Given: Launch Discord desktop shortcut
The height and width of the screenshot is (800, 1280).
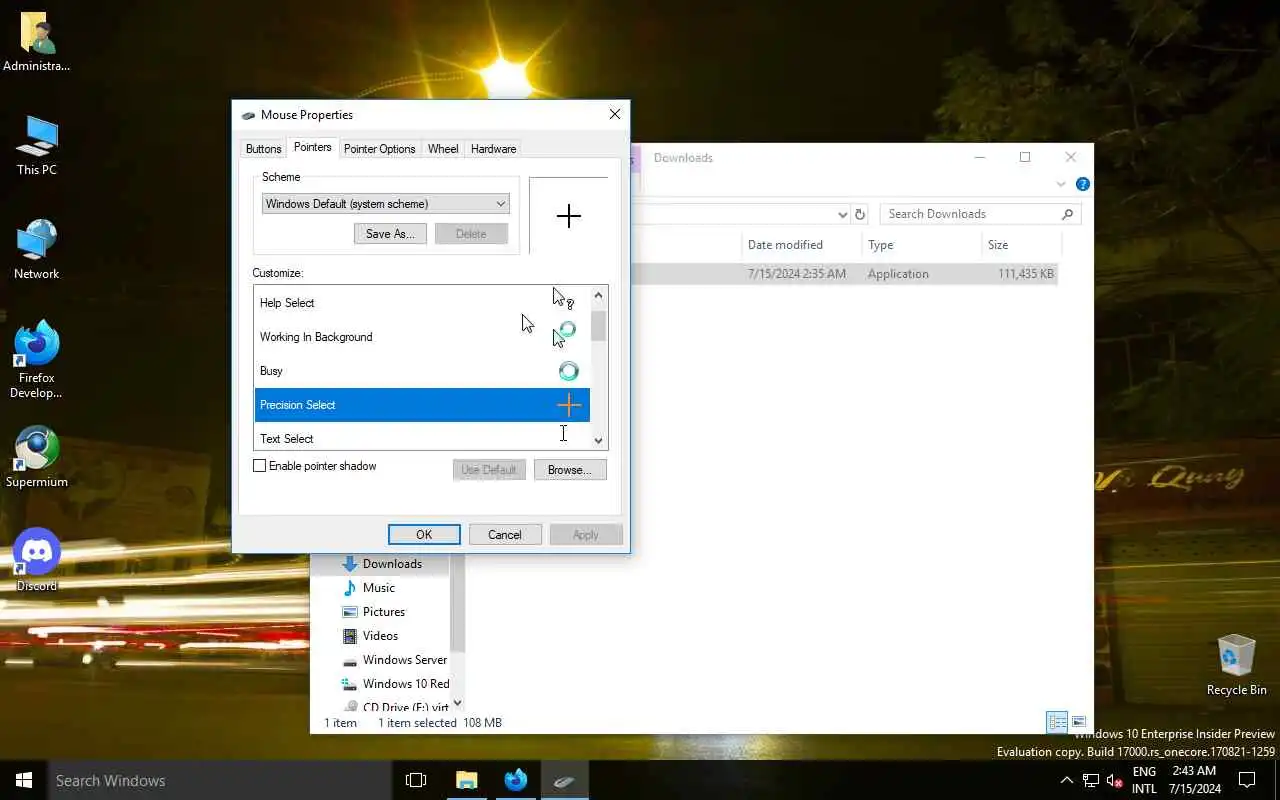Looking at the screenshot, I should click(37, 560).
